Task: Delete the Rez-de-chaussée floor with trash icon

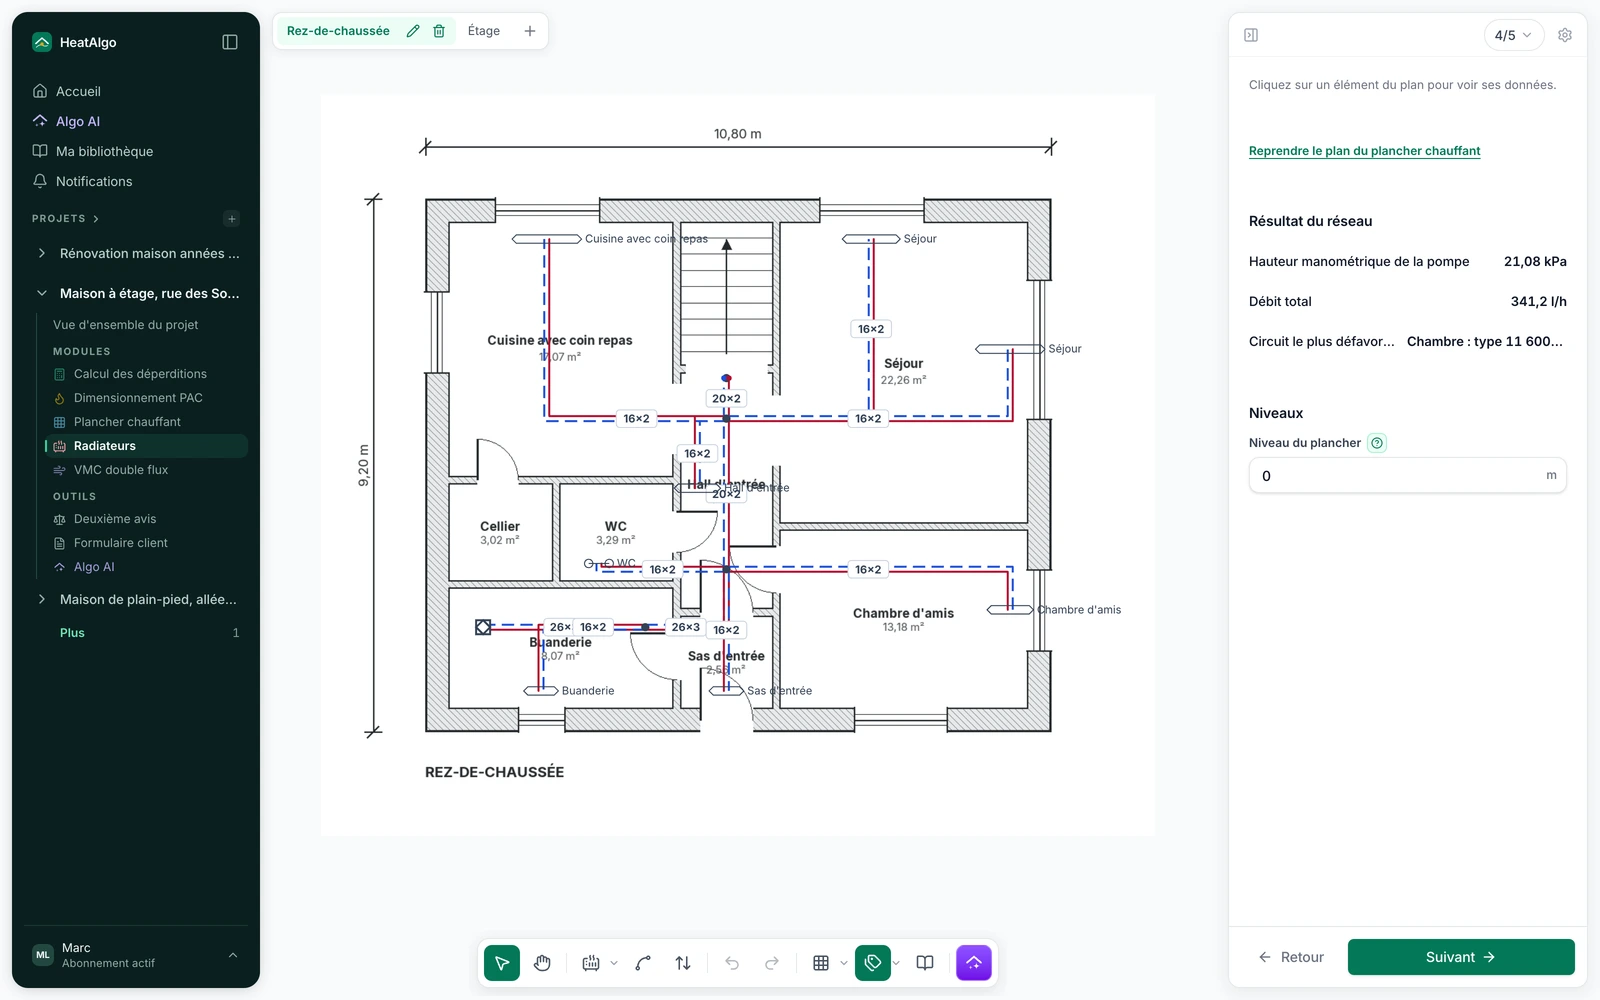Action: pyautogui.click(x=439, y=31)
